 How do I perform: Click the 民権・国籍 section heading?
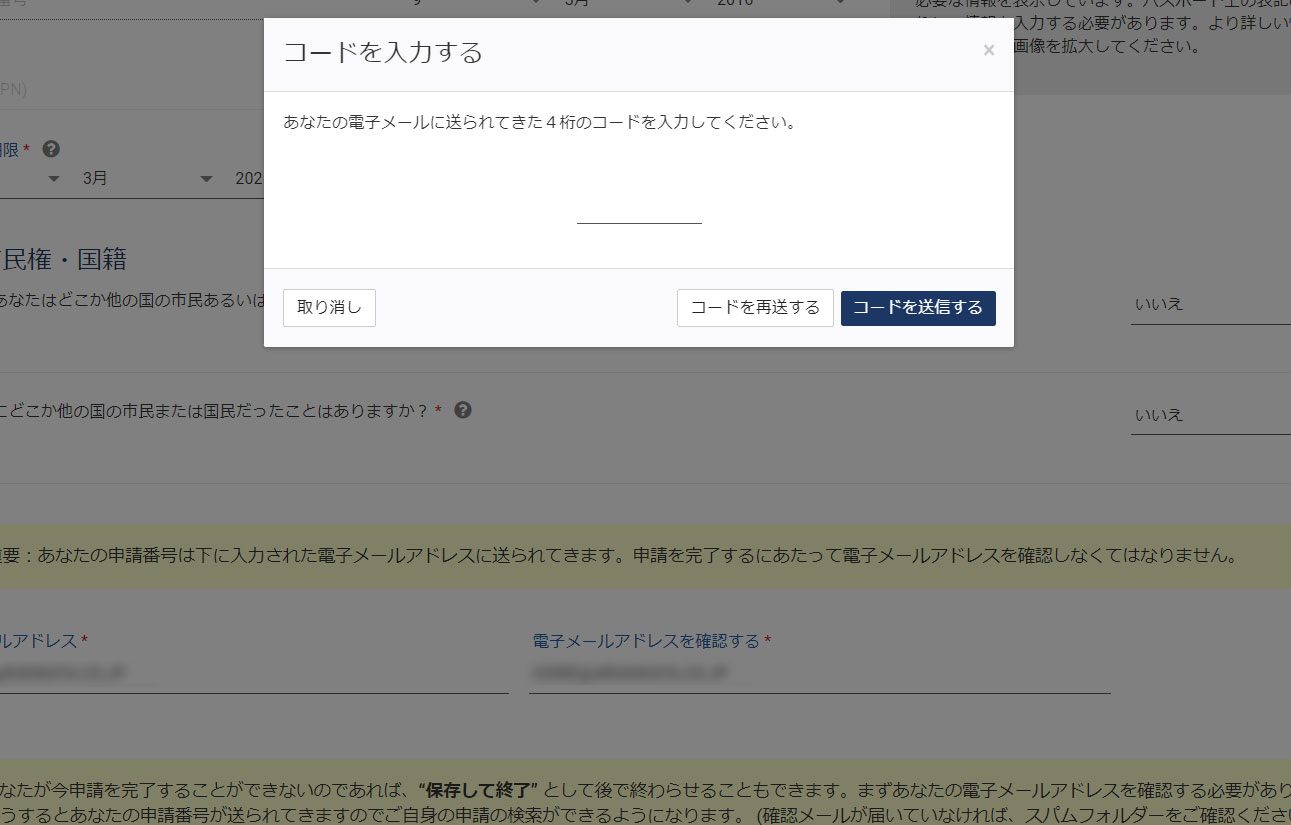click(64, 259)
